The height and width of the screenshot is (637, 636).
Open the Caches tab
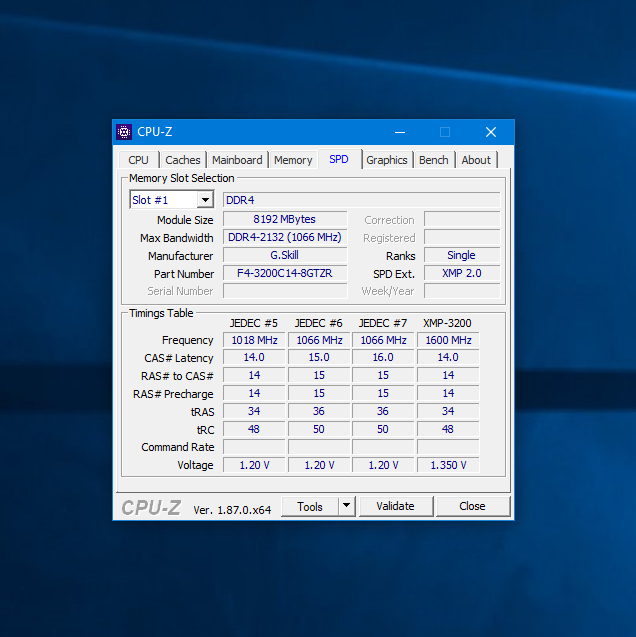[x=183, y=160]
